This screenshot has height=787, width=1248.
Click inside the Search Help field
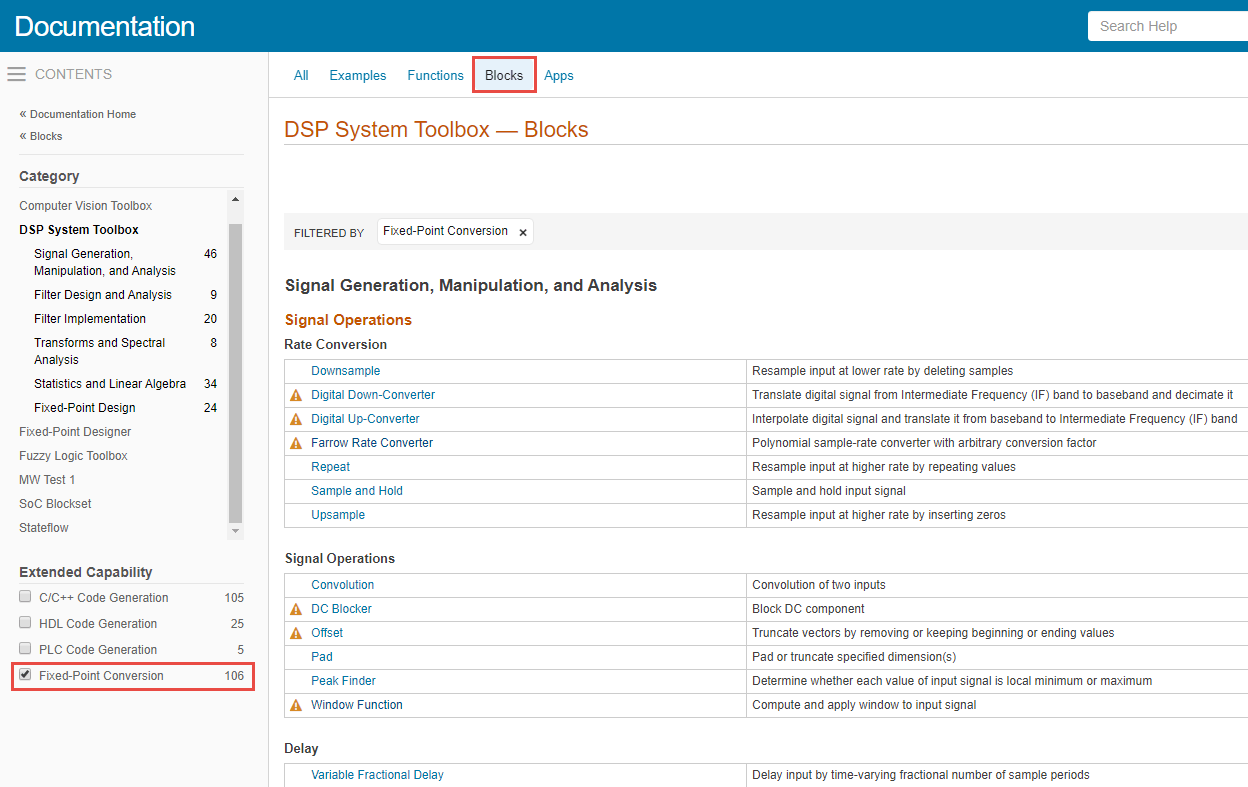tap(1165, 26)
